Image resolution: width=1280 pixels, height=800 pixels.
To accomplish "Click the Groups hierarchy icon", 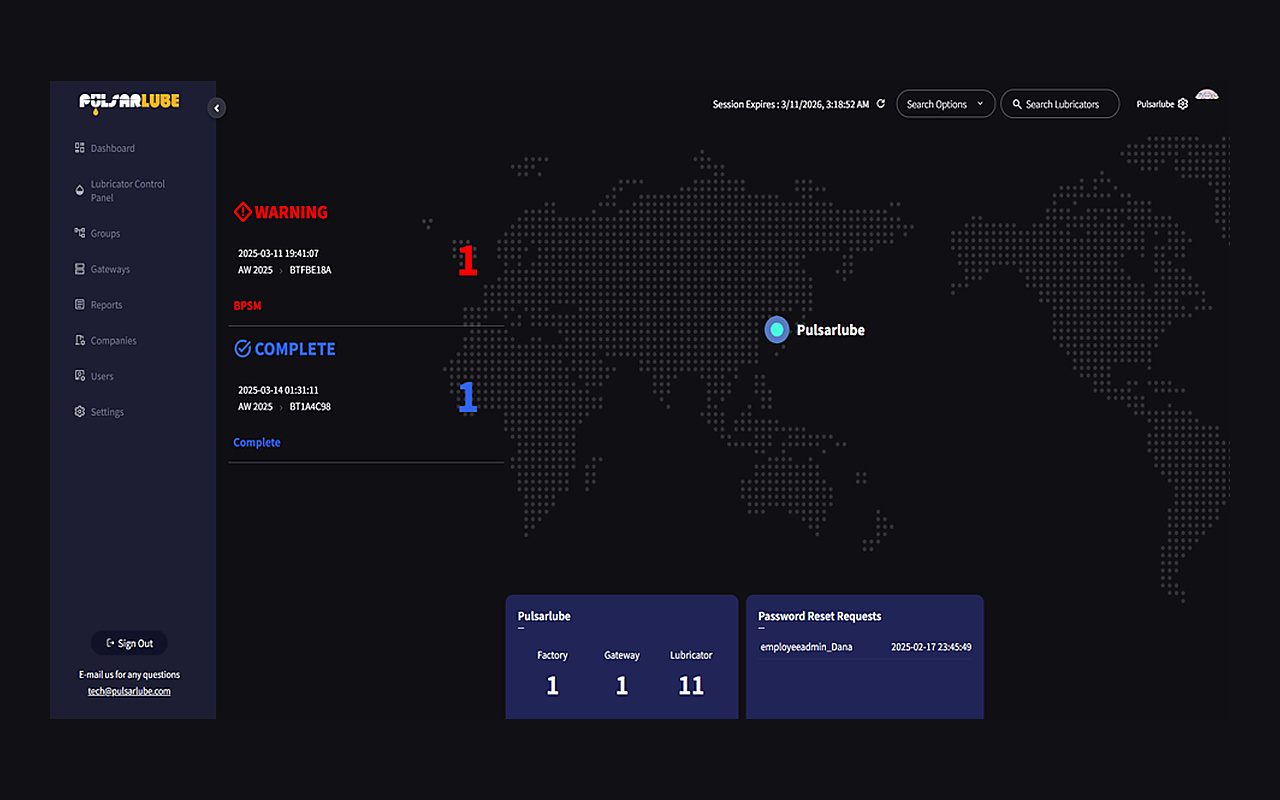I will click(80, 233).
